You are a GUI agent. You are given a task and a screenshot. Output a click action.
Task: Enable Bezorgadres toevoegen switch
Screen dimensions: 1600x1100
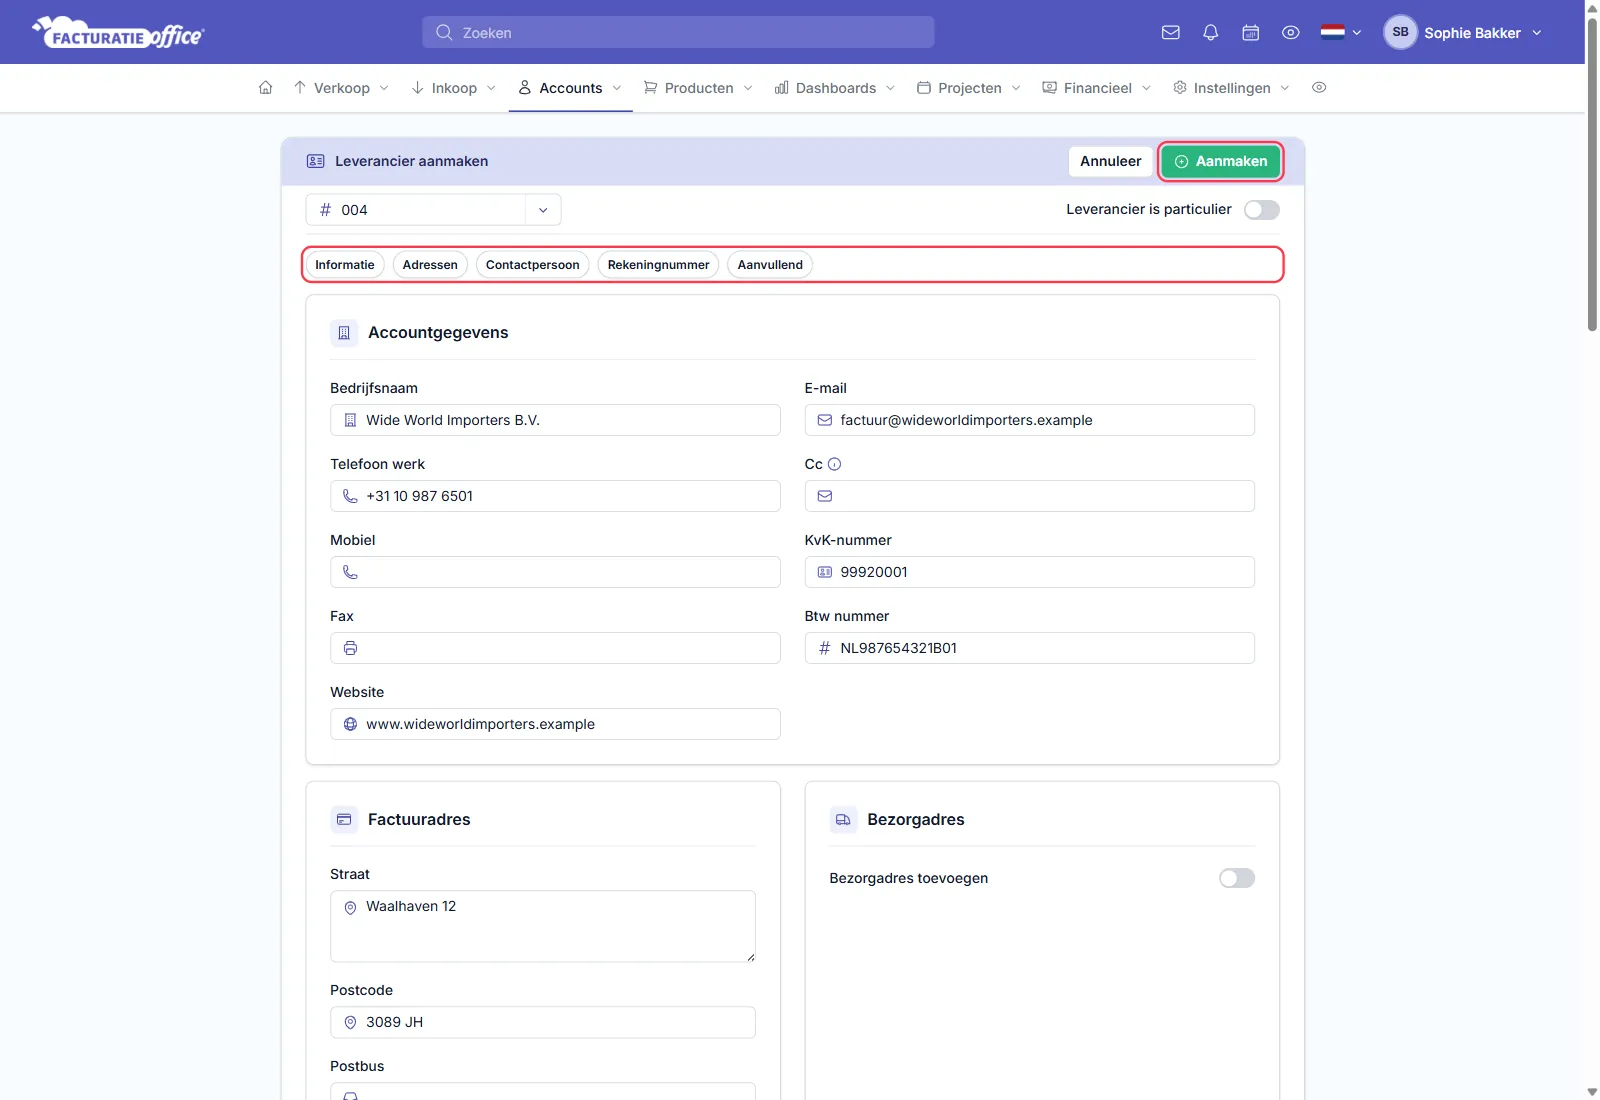click(x=1236, y=878)
